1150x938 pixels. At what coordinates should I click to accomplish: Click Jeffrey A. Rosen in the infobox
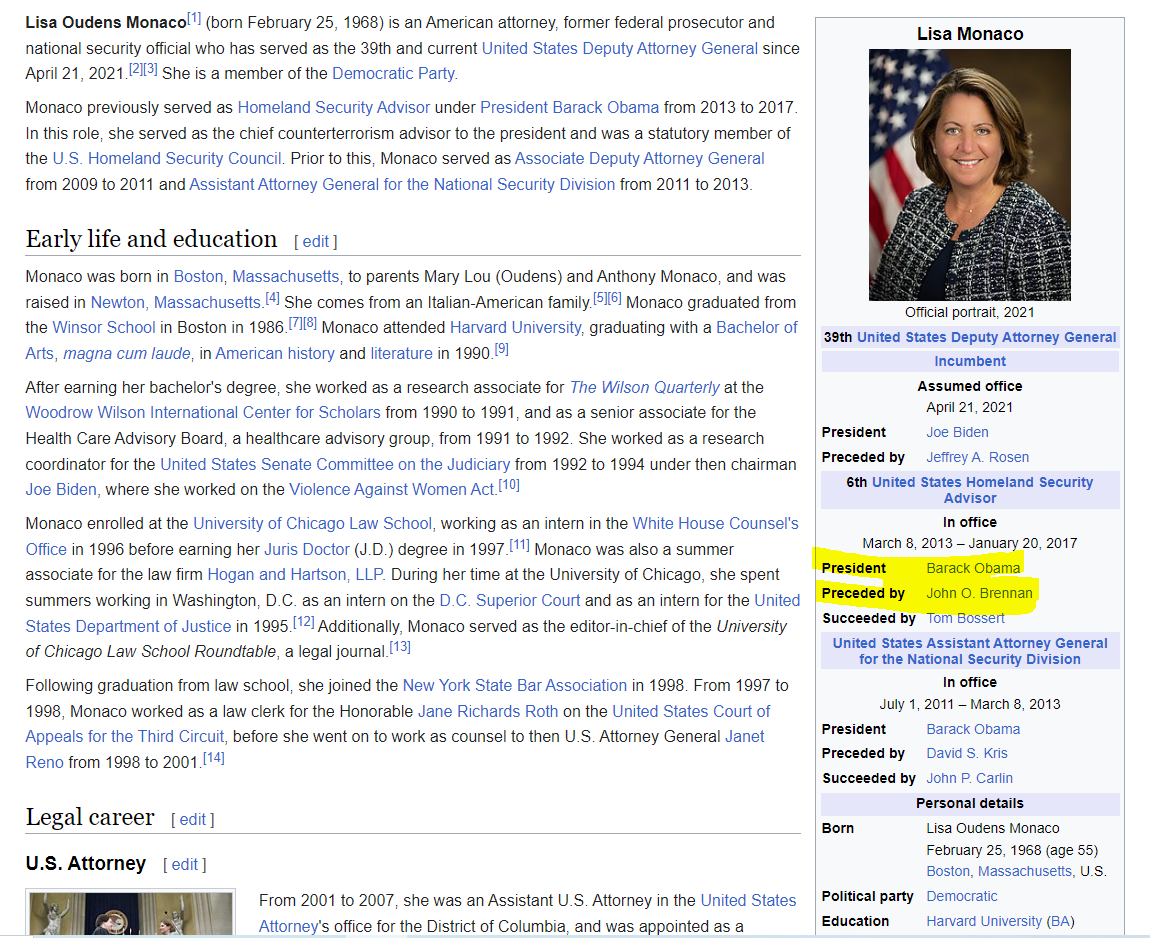tap(977, 457)
